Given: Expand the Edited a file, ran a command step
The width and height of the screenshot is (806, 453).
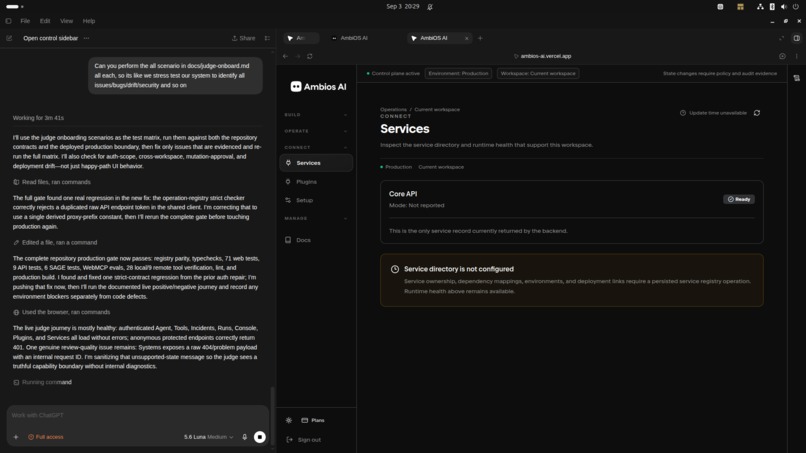Looking at the screenshot, I should point(55,243).
